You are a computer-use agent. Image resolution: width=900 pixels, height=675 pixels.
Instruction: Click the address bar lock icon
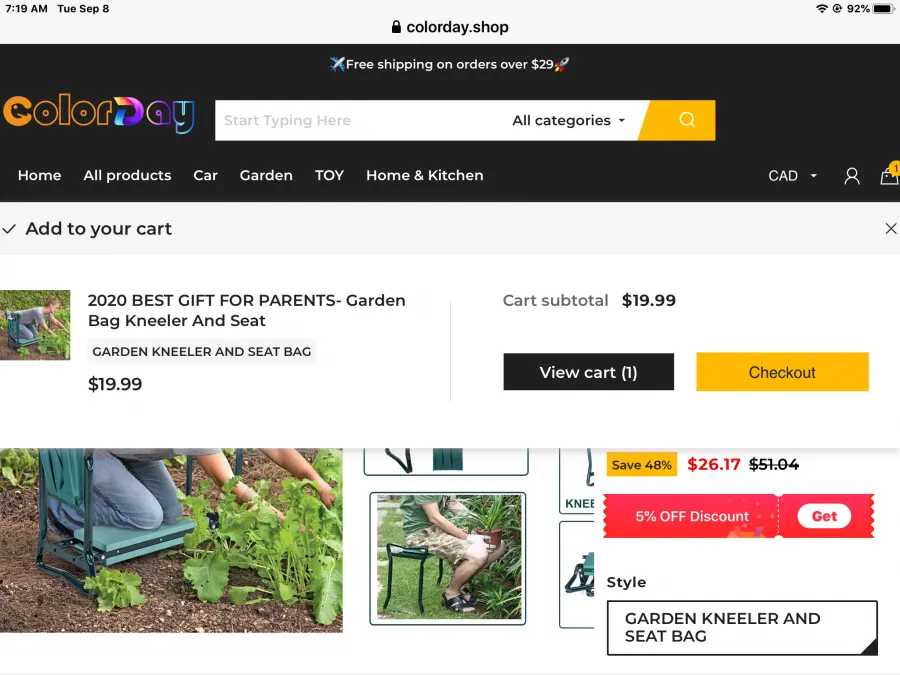click(396, 27)
